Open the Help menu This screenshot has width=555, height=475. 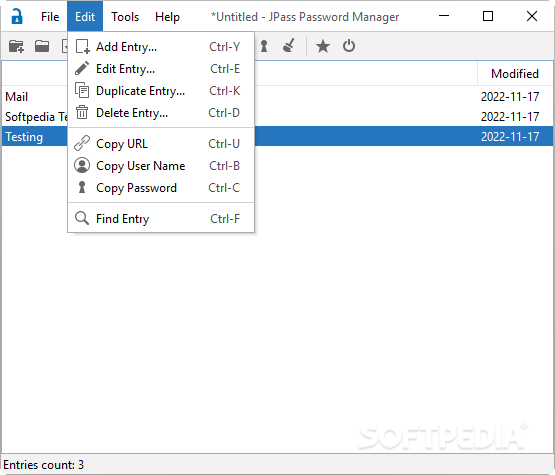167,17
